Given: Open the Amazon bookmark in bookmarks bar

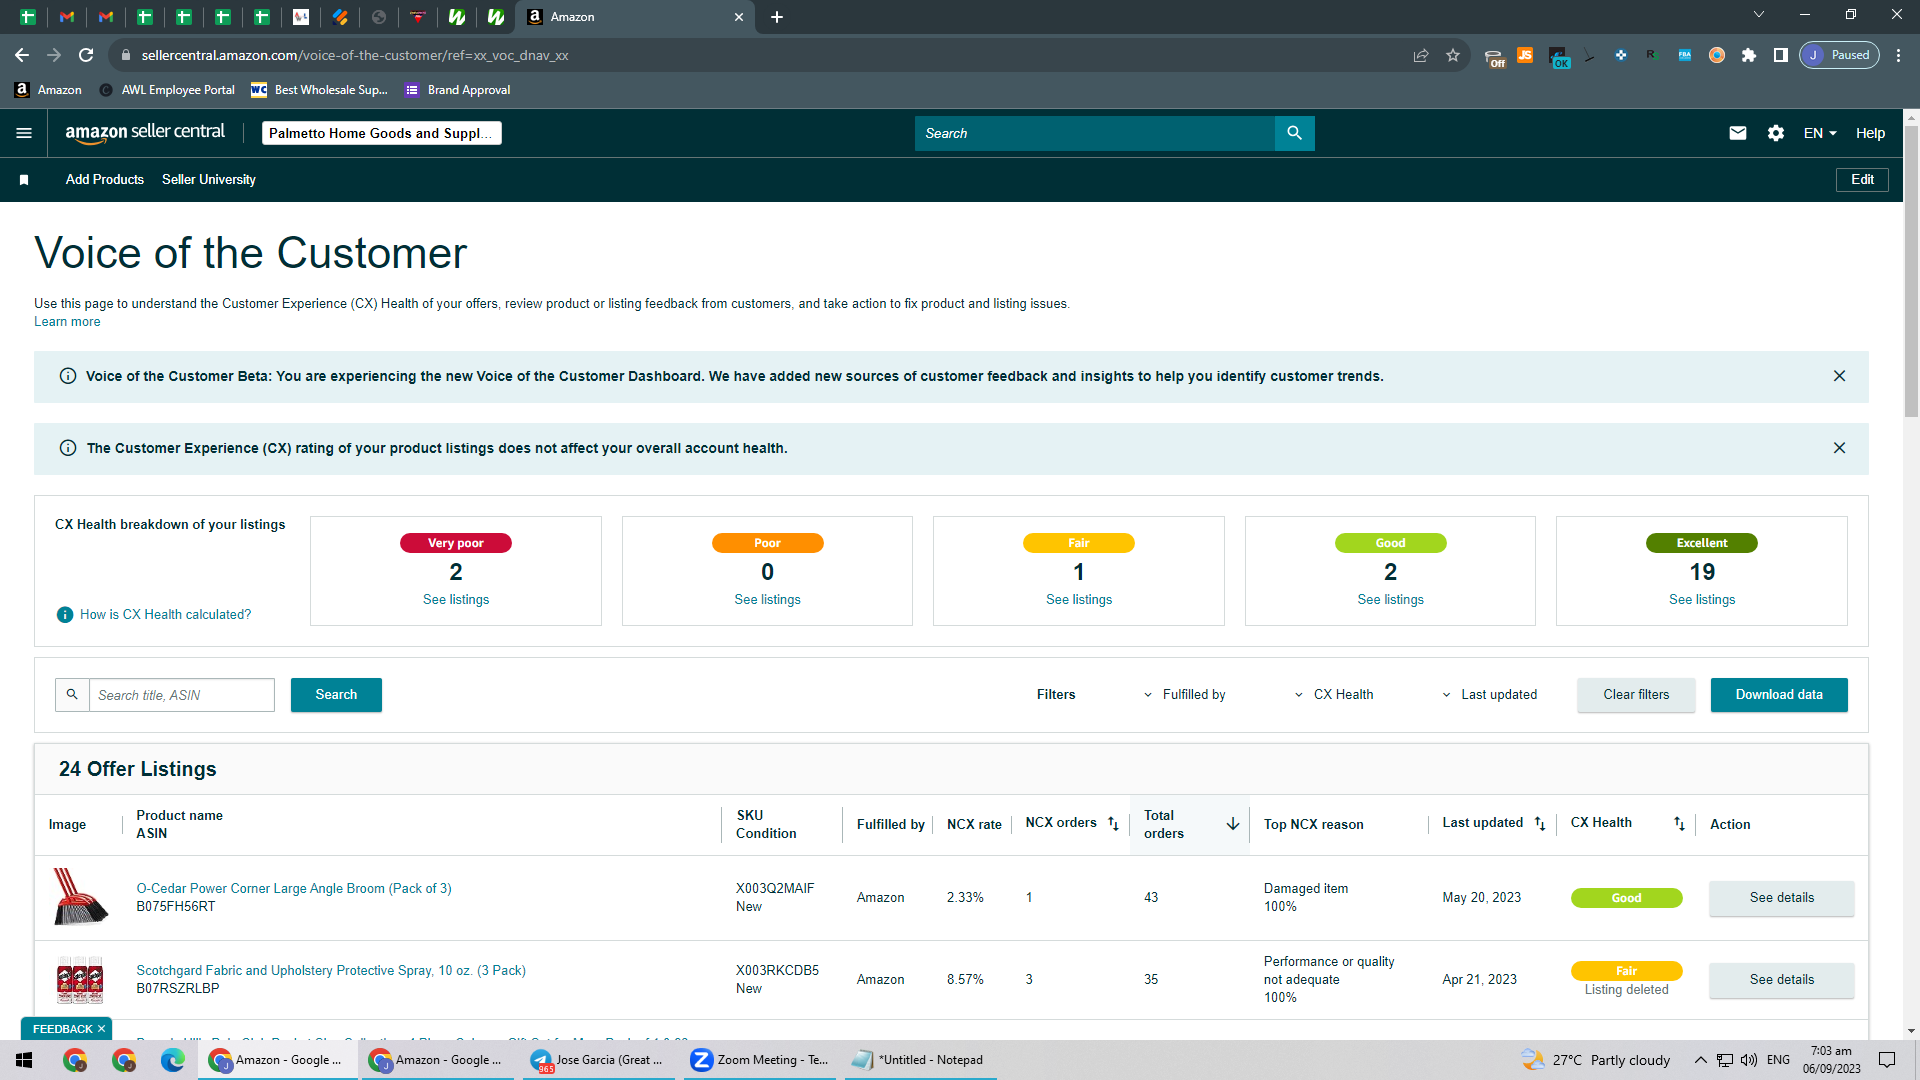Looking at the screenshot, I should click(49, 90).
